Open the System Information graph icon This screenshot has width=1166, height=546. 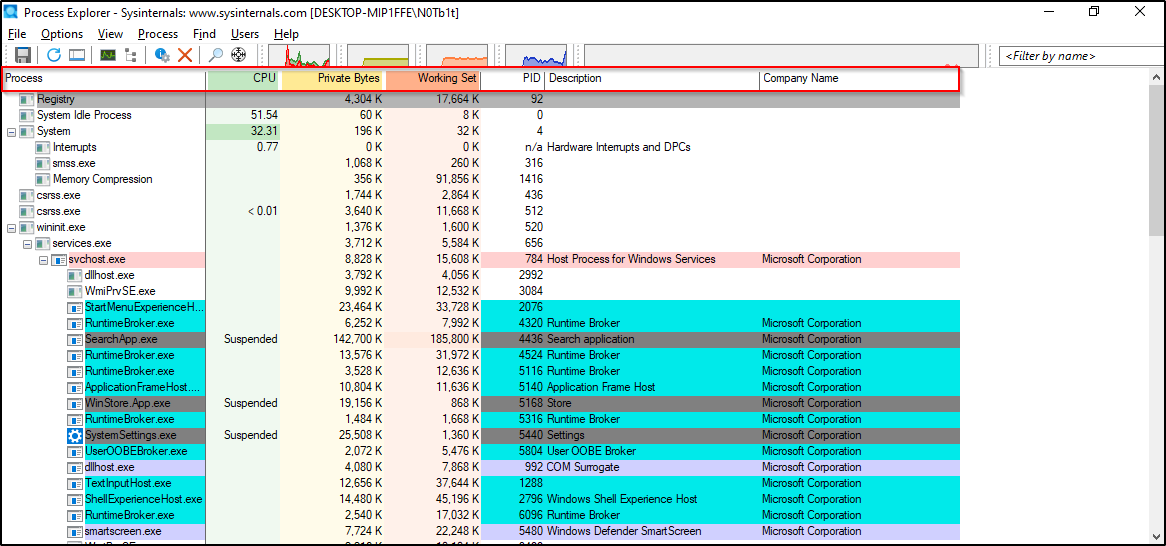pos(108,55)
